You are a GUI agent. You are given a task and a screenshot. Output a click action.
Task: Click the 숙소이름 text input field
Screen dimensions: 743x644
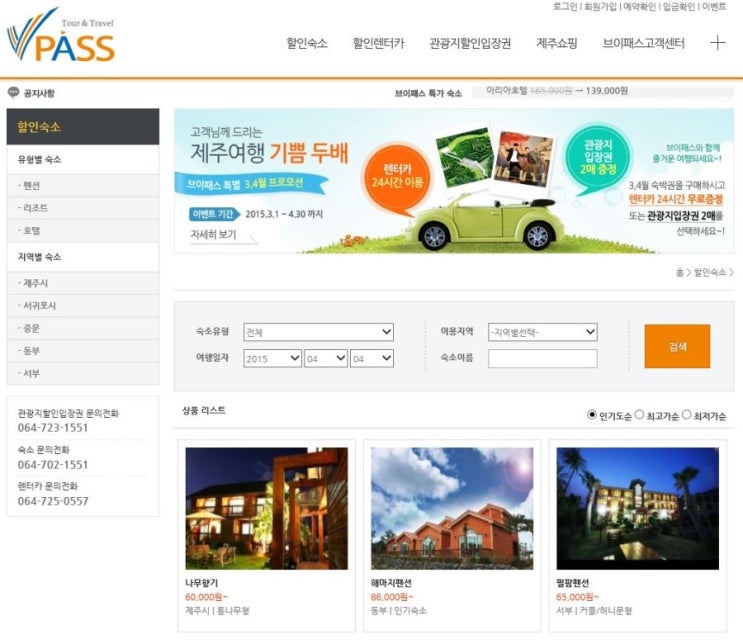pos(543,358)
